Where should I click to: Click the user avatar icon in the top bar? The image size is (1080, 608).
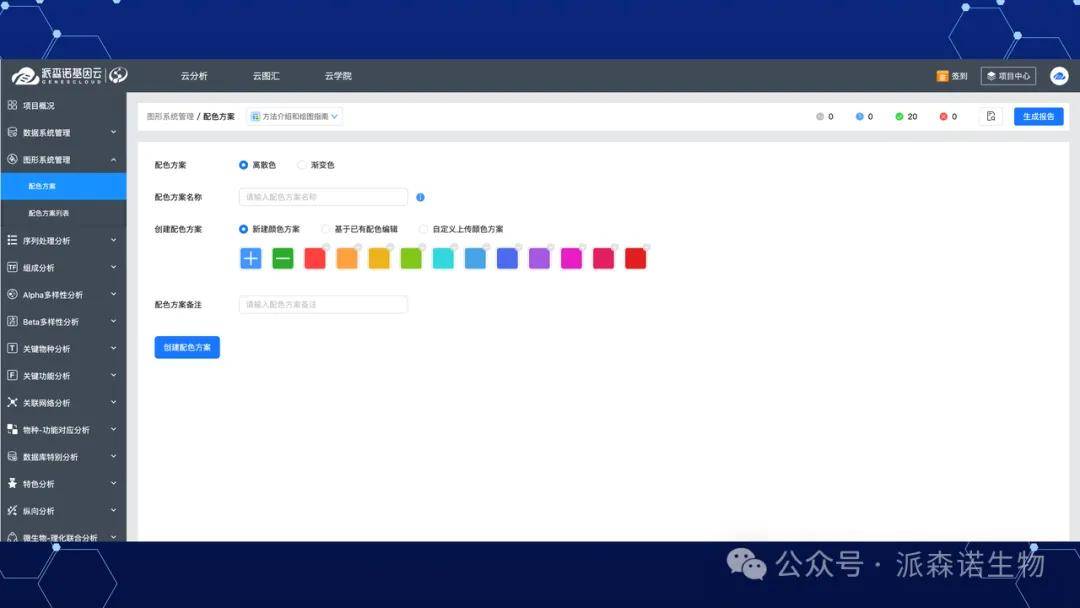point(1059,76)
